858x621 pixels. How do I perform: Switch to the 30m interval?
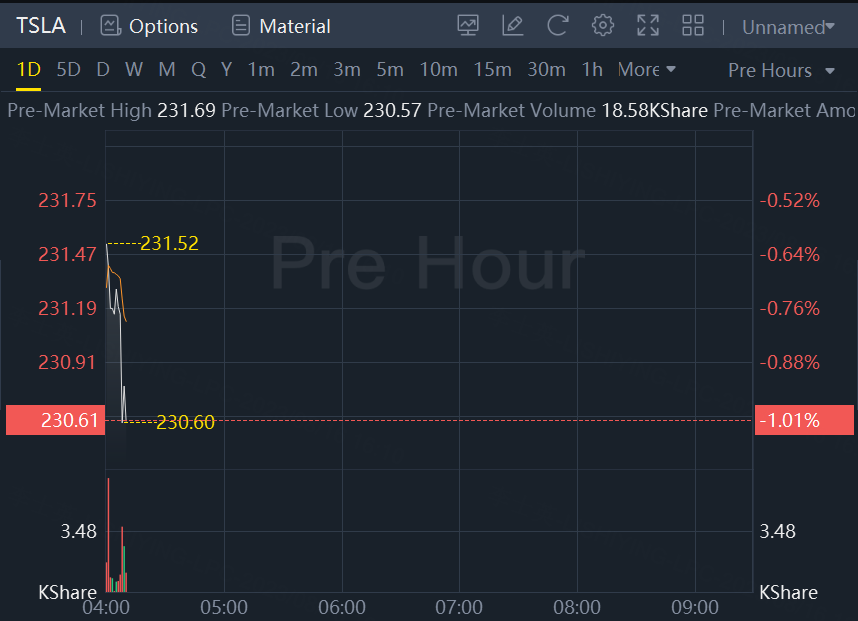[x=546, y=70]
